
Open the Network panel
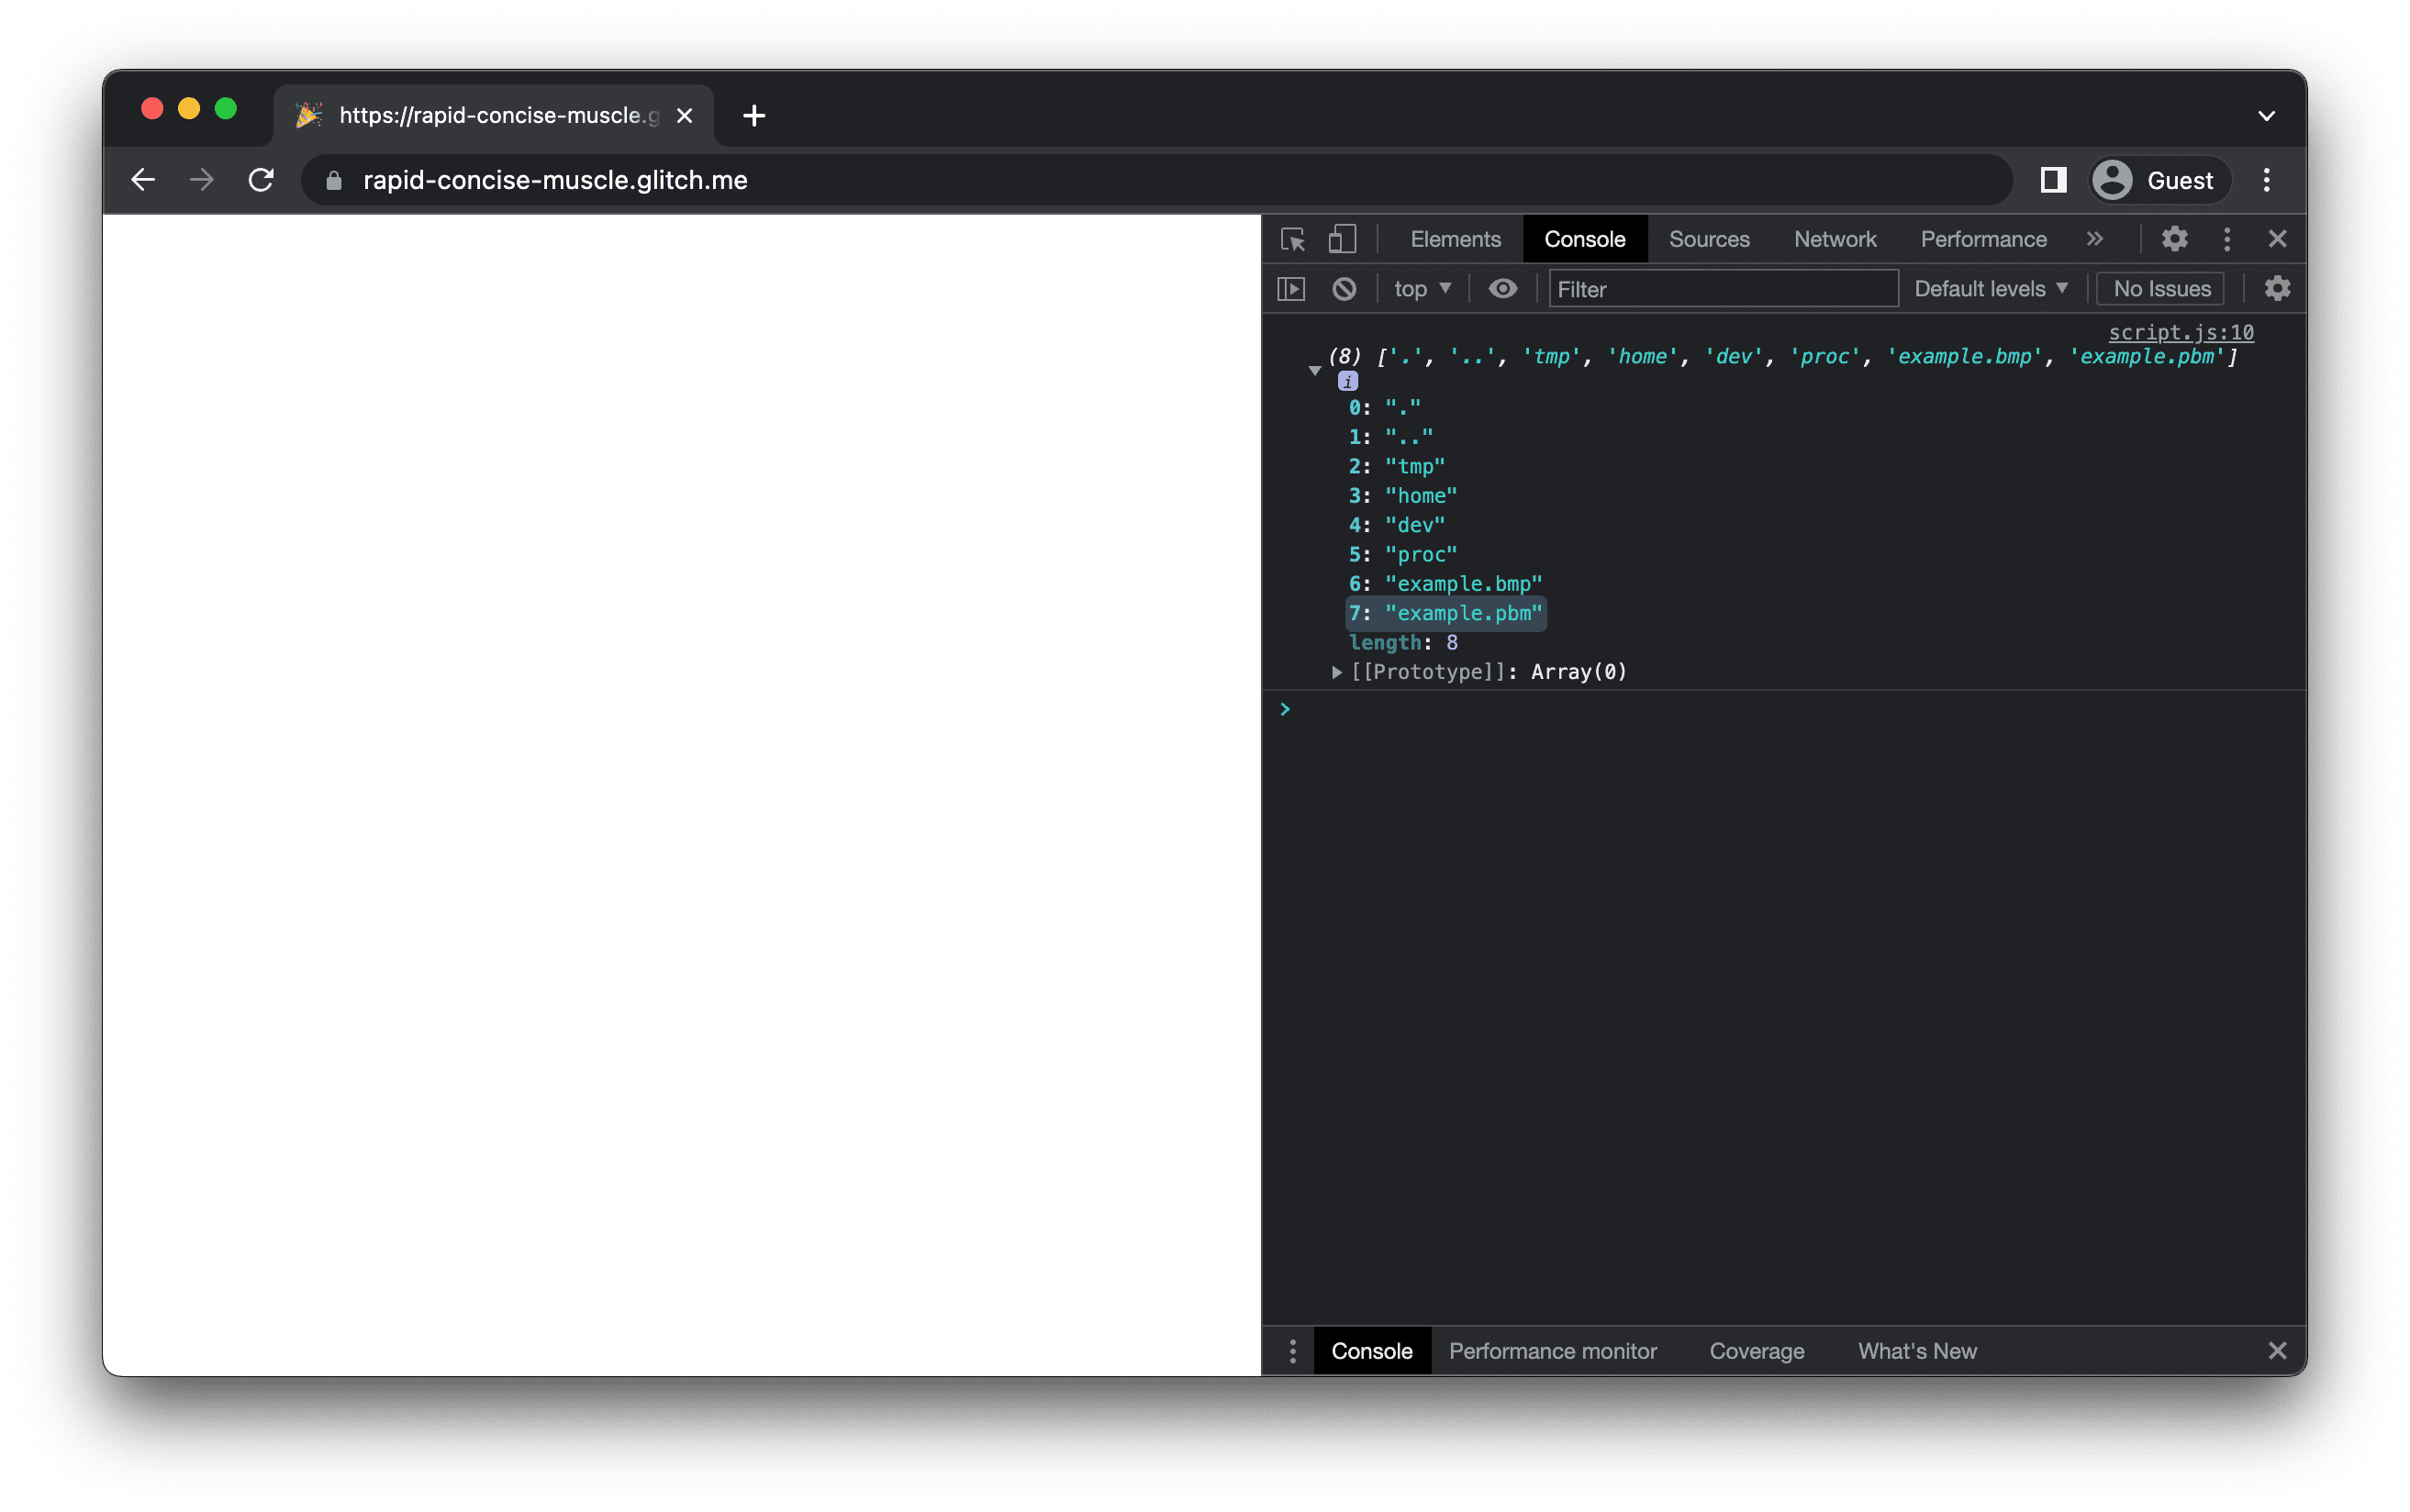pos(1835,239)
